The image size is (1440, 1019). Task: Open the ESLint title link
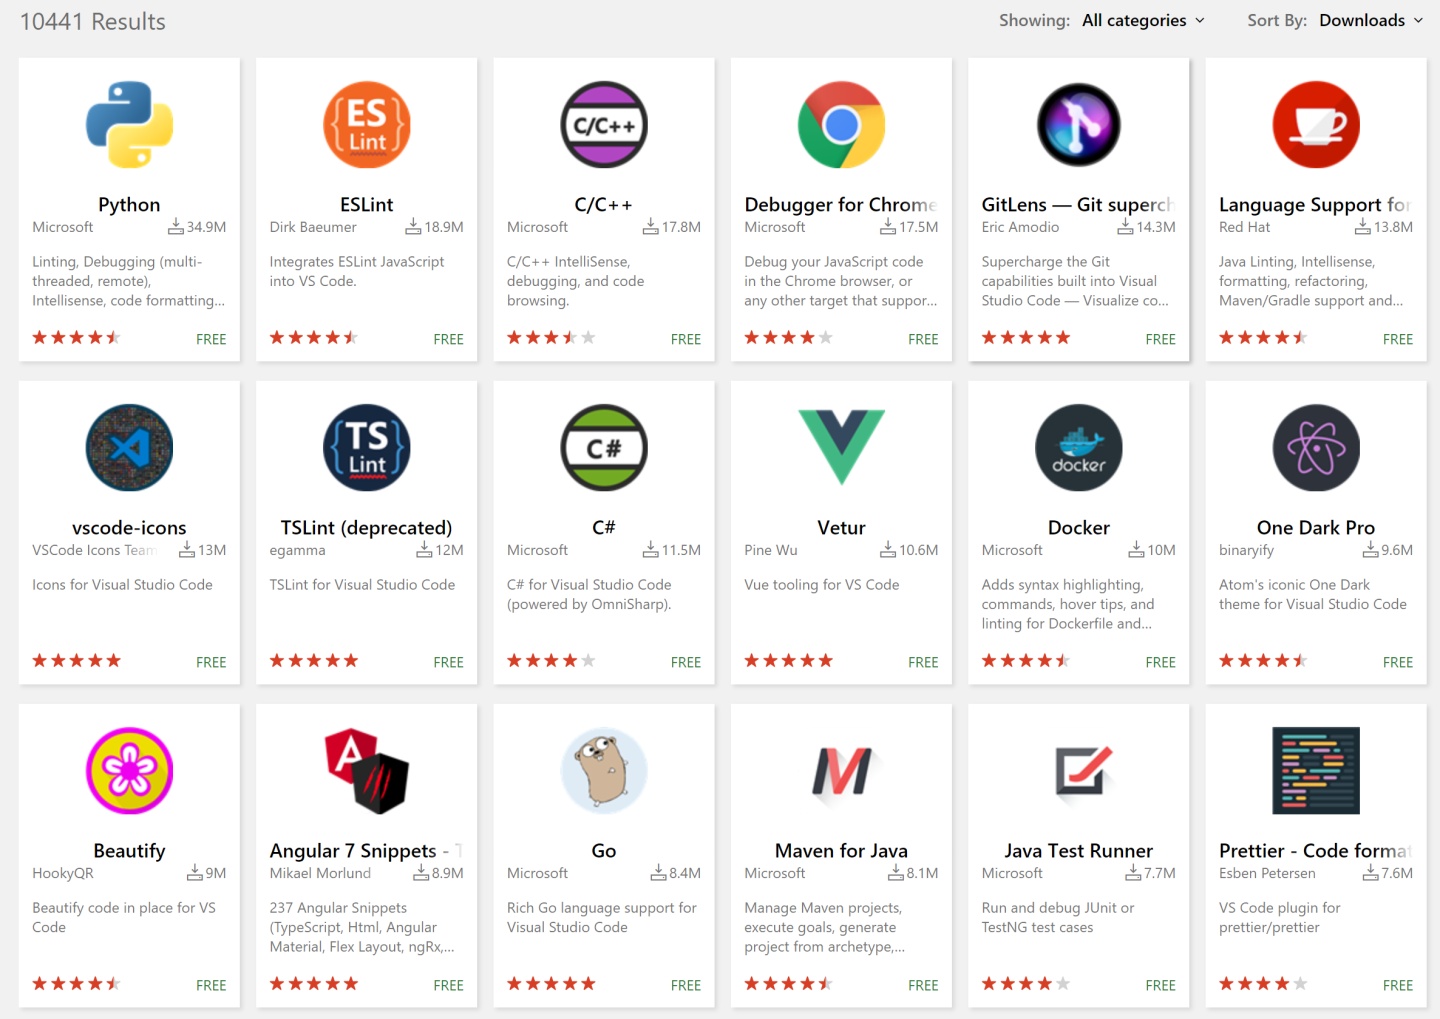pyautogui.click(x=366, y=205)
